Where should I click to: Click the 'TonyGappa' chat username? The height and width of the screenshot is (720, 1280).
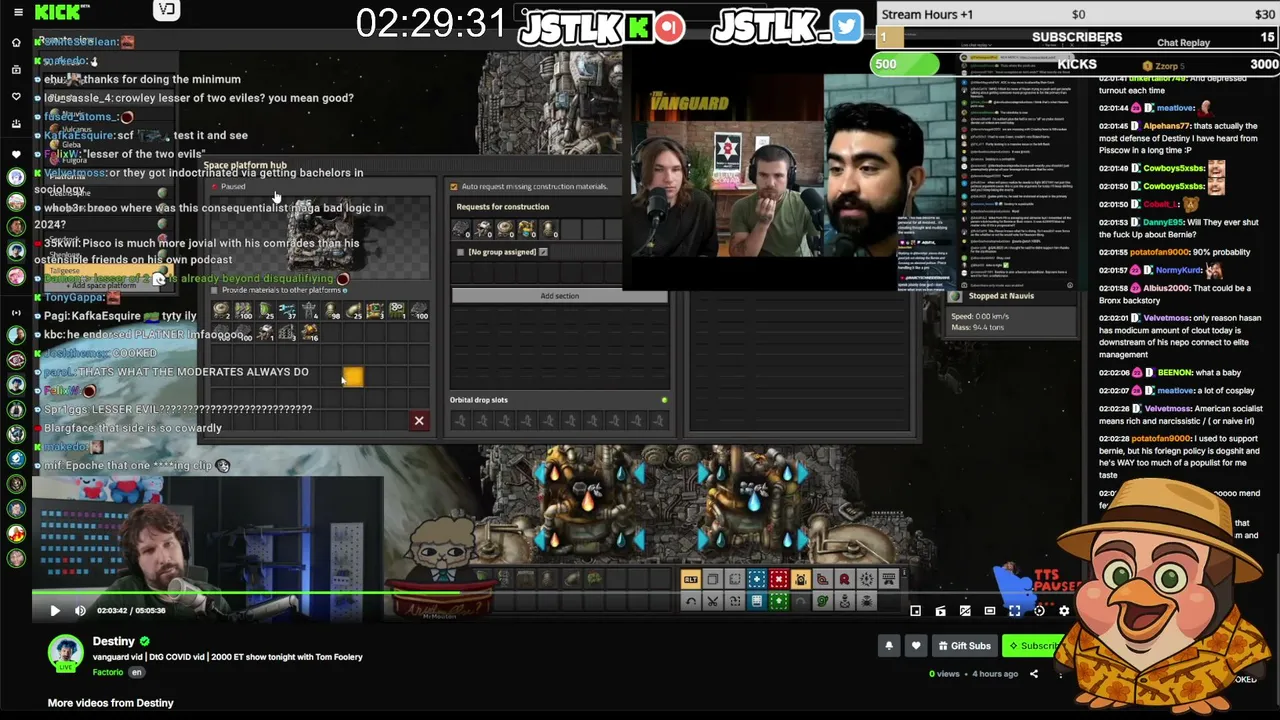(74, 297)
